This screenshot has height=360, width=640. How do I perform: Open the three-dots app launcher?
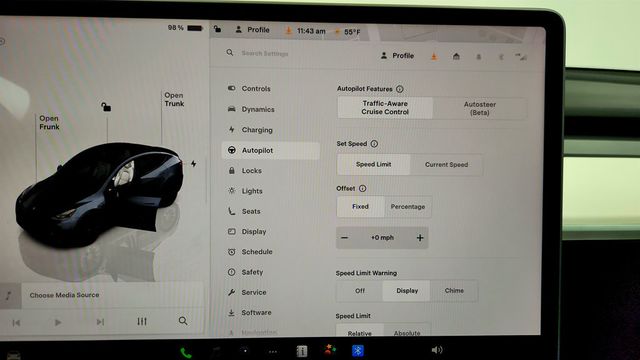pos(273,351)
